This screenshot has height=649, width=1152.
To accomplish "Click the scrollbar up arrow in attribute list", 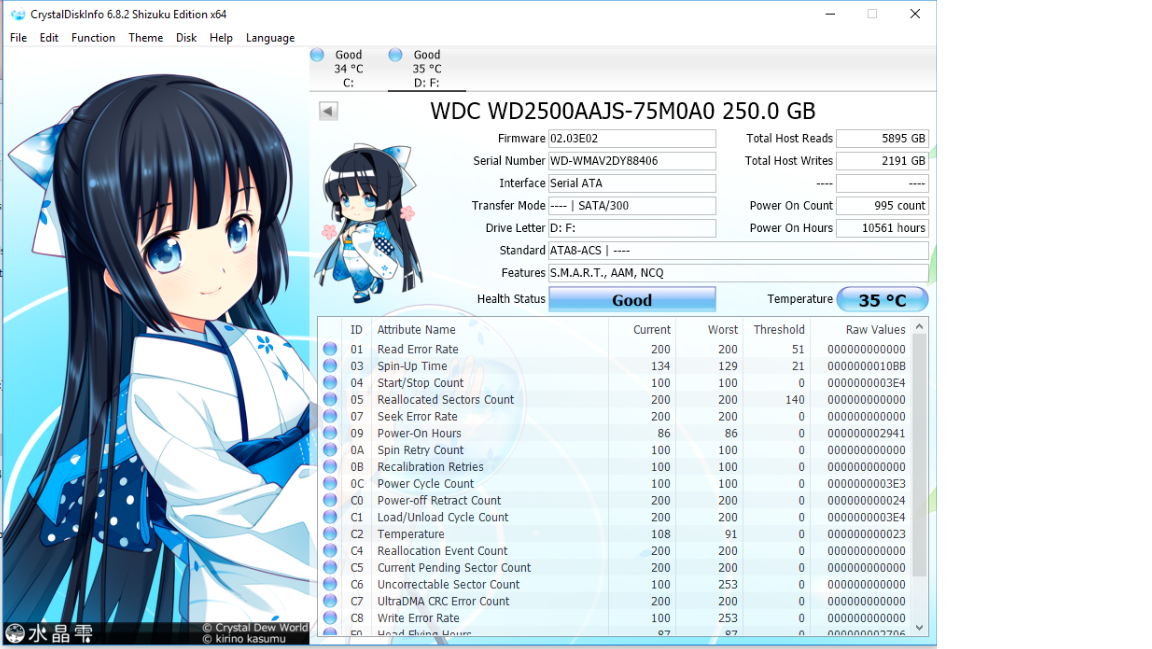I will (x=919, y=326).
